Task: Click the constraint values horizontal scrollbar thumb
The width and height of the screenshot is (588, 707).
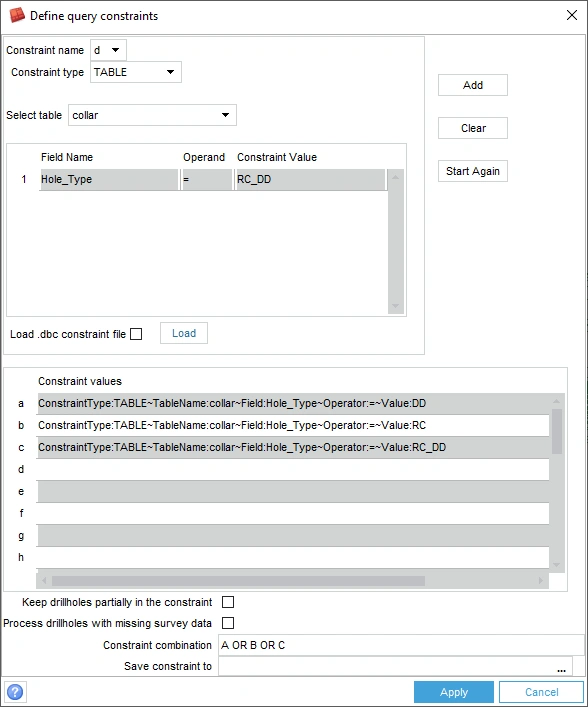Action: (238, 581)
